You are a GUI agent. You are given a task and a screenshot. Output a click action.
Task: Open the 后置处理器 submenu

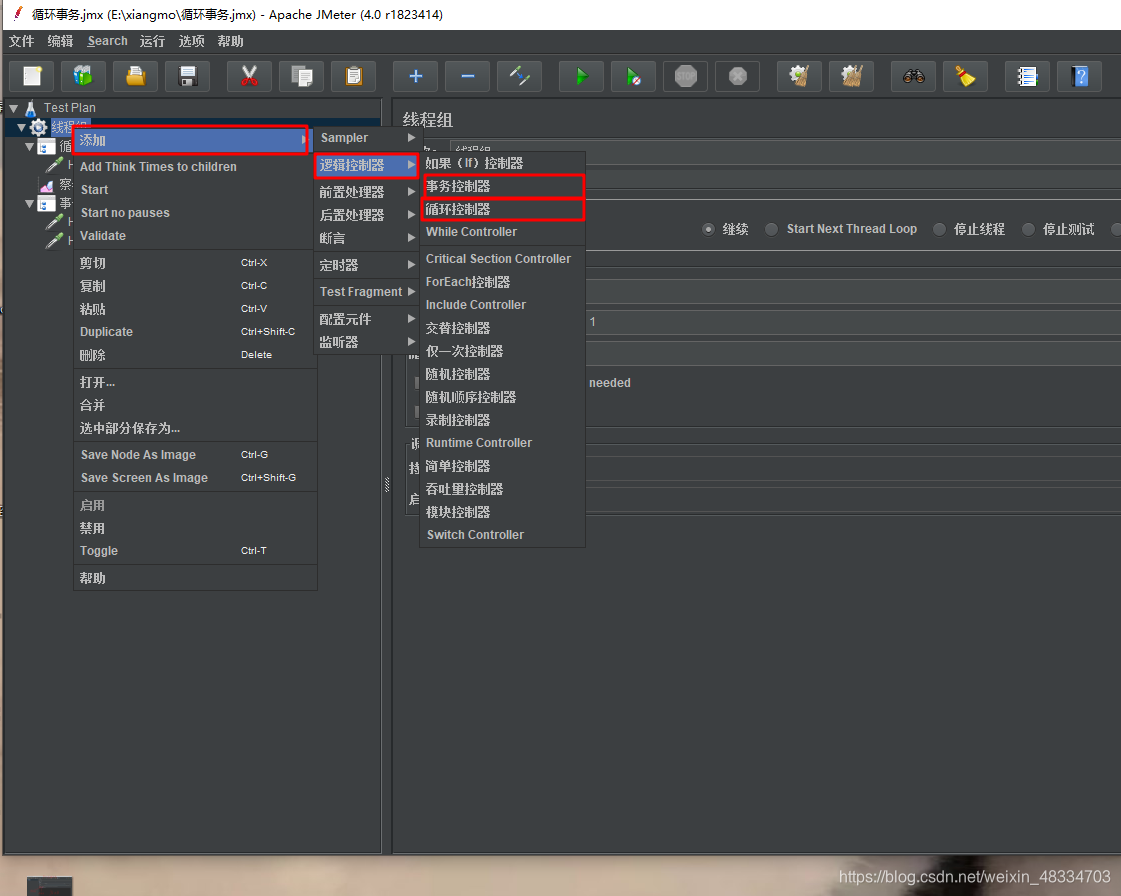point(367,215)
